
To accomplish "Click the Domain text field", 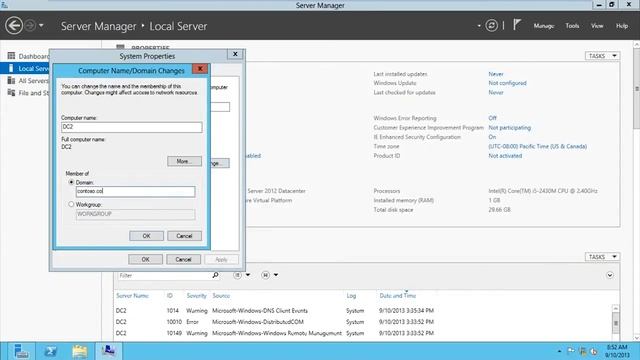I will pyautogui.click(x=136, y=191).
